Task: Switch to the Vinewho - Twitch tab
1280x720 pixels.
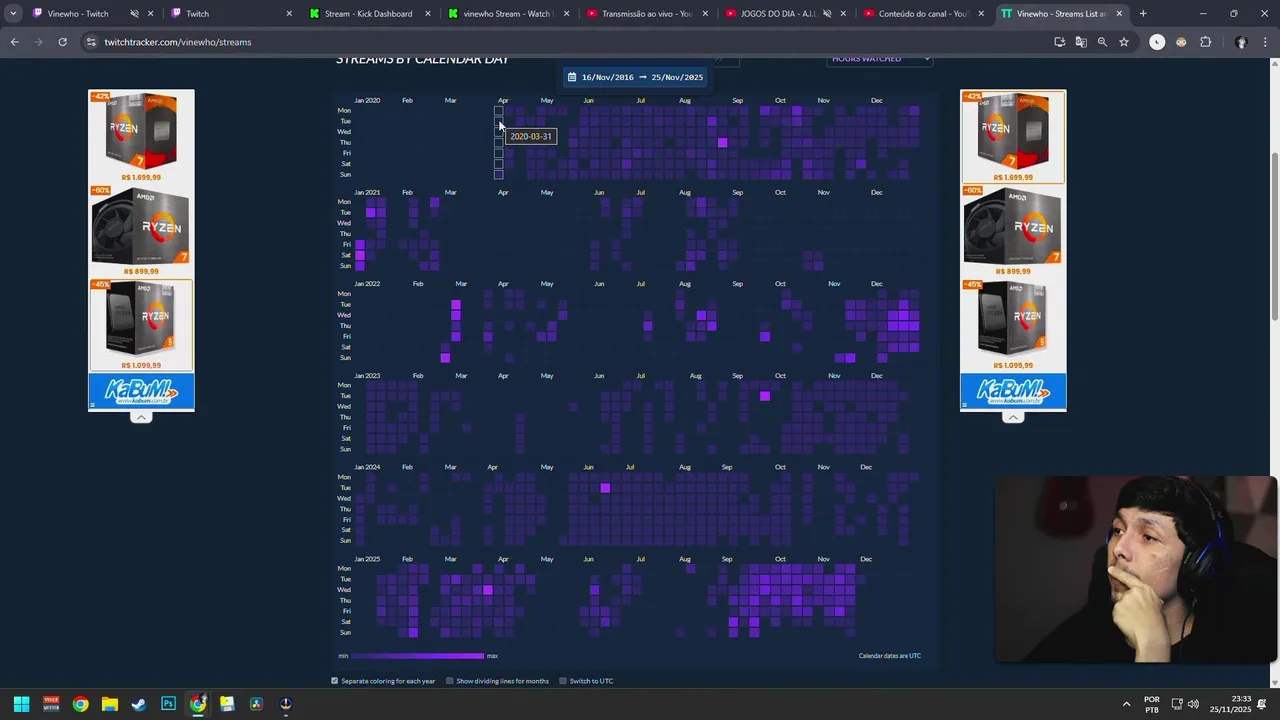Action: coord(78,14)
